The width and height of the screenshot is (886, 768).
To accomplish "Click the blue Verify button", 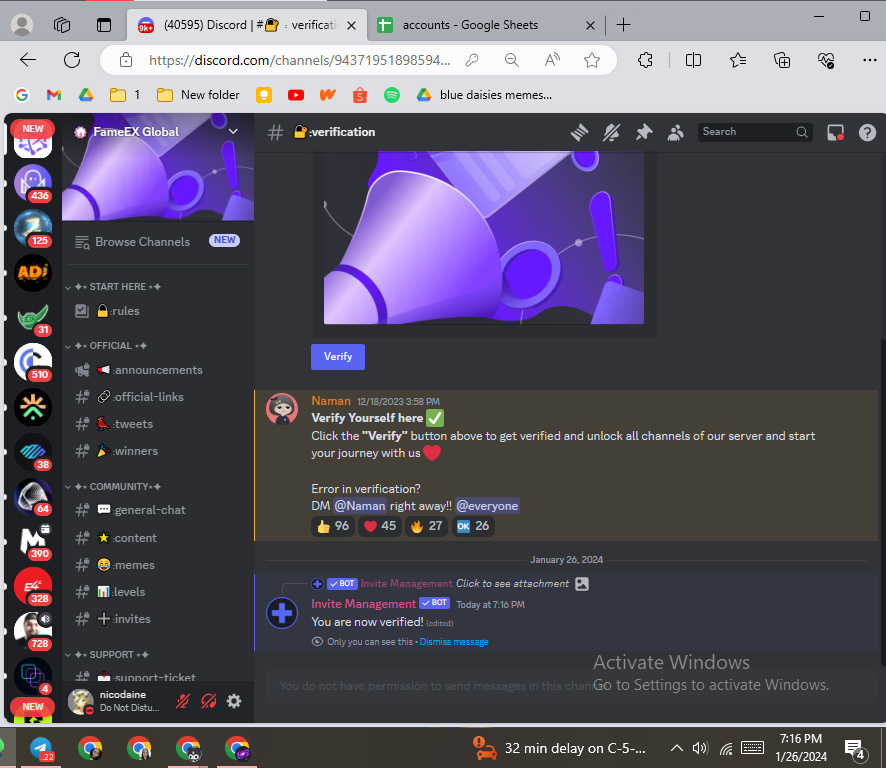I will point(338,357).
